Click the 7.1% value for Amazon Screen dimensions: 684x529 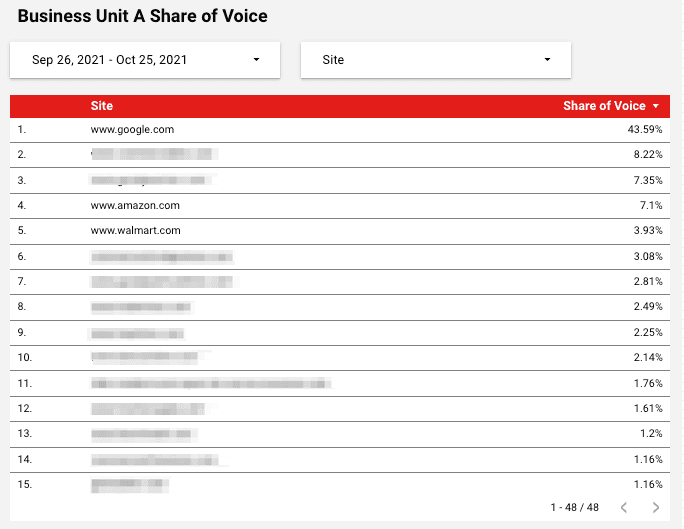tap(651, 206)
